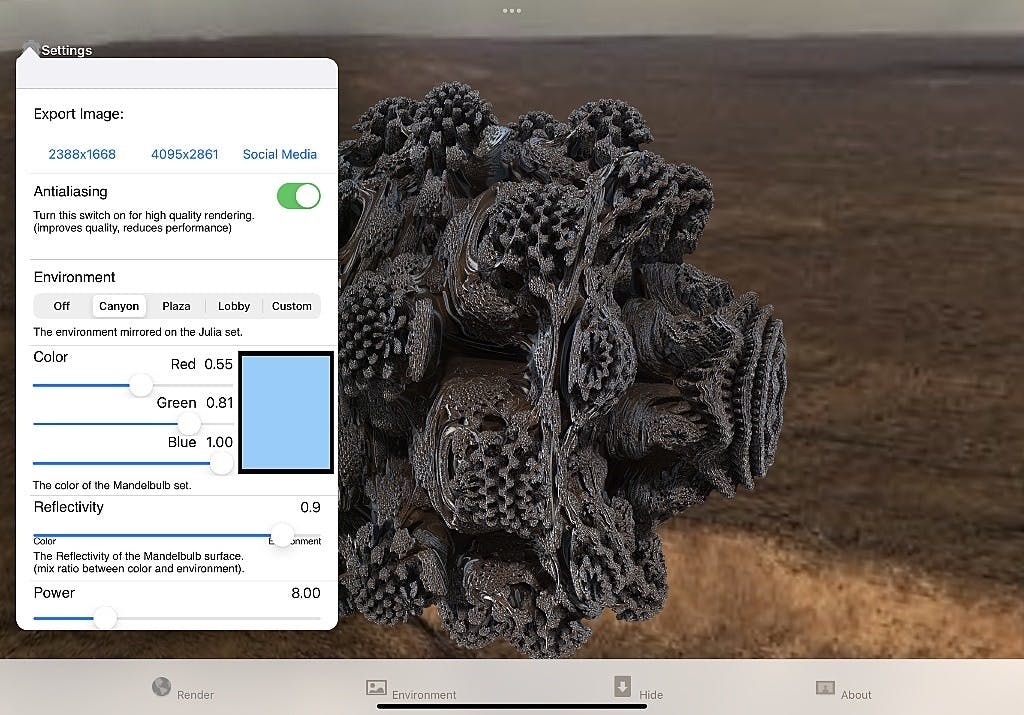The image size is (1024, 715).
Task: Click the Power slider thumb
Action: point(105,618)
